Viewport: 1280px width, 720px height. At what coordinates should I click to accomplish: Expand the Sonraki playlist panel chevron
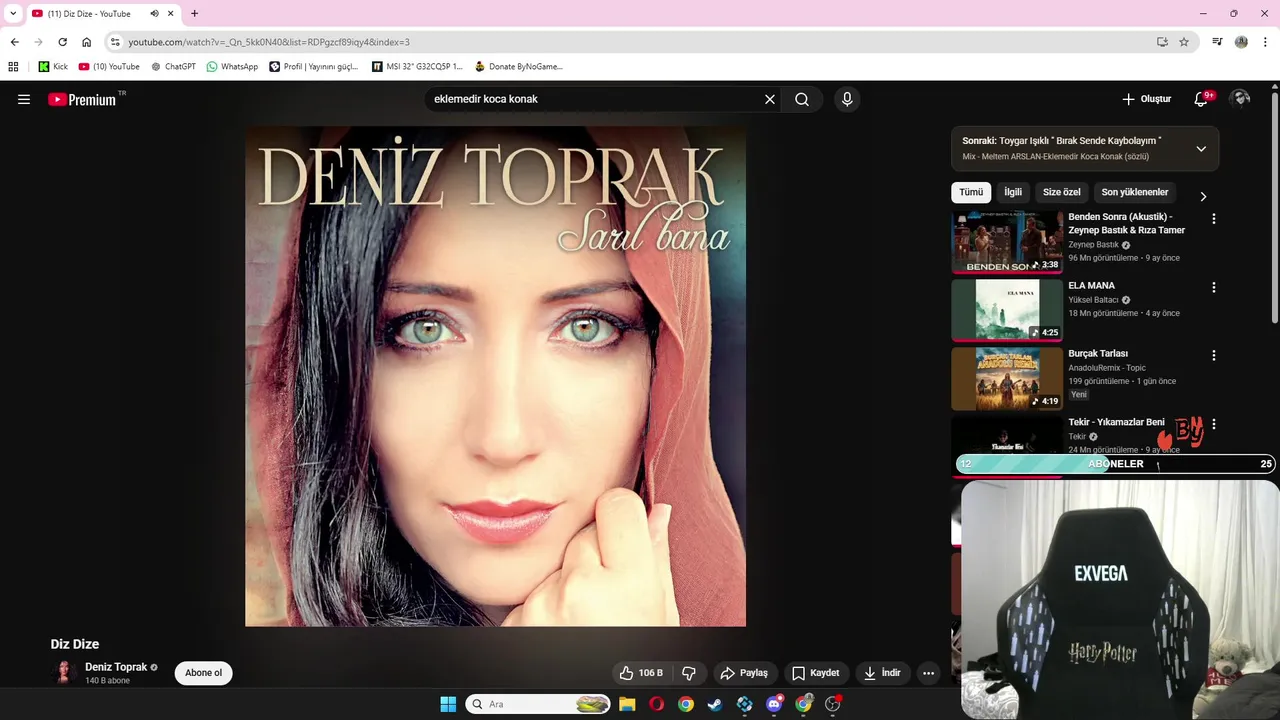click(x=1201, y=149)
